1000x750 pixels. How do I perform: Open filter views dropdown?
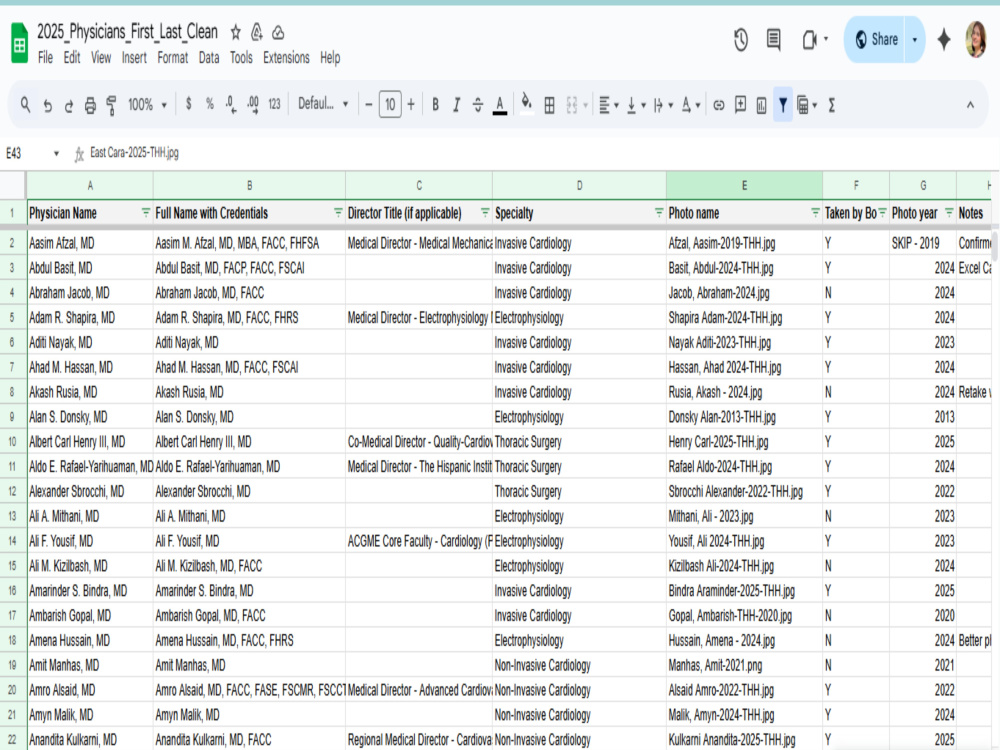[x=807, y=105]
